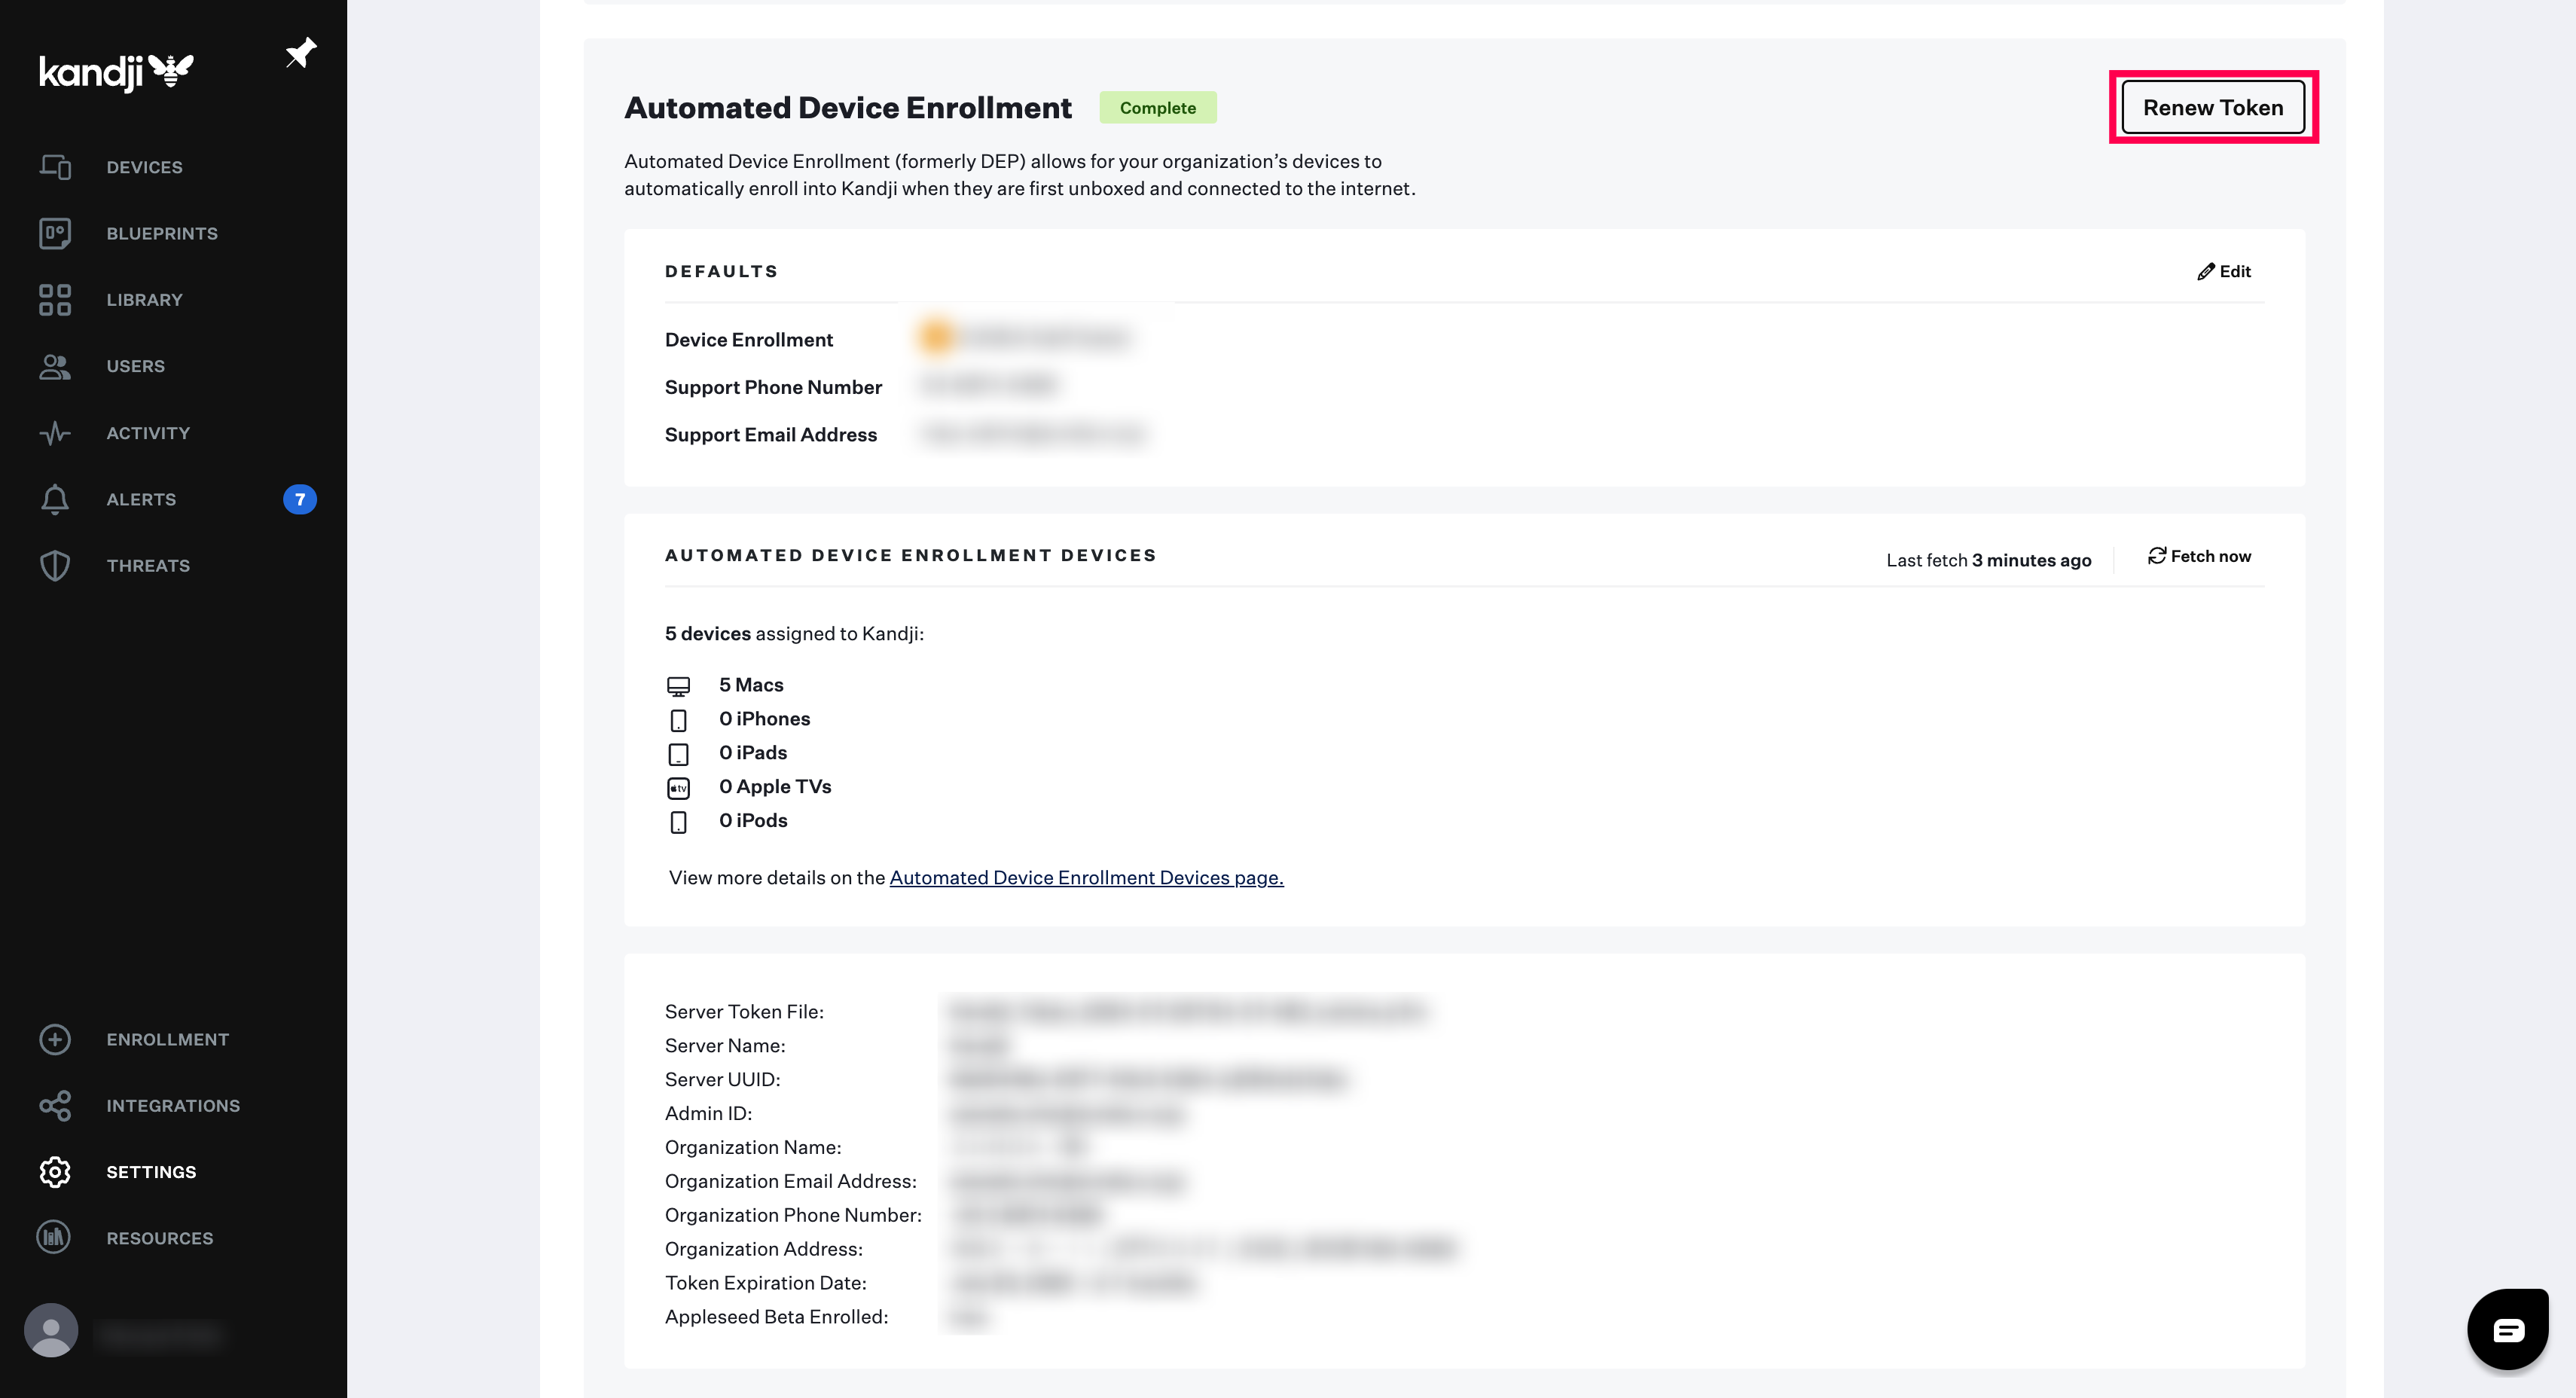Open the Alerts bell icon
This screenshot has width=2576, height=1398.
point(55,499)
